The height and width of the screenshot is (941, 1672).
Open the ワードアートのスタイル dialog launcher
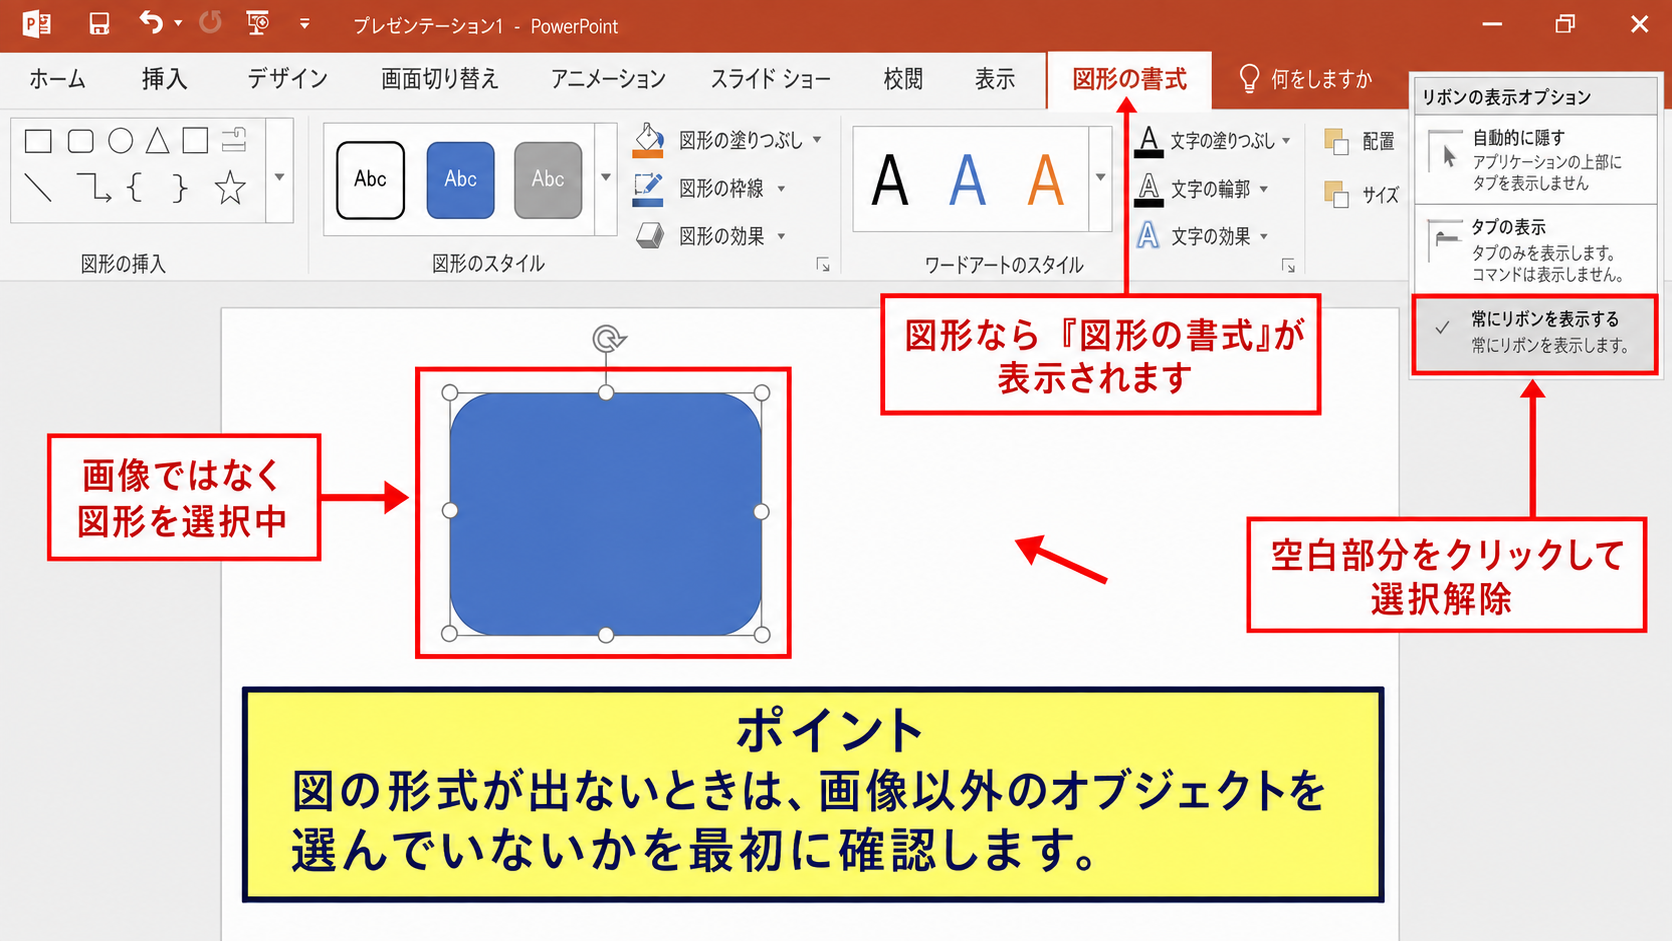[1288, 266]
